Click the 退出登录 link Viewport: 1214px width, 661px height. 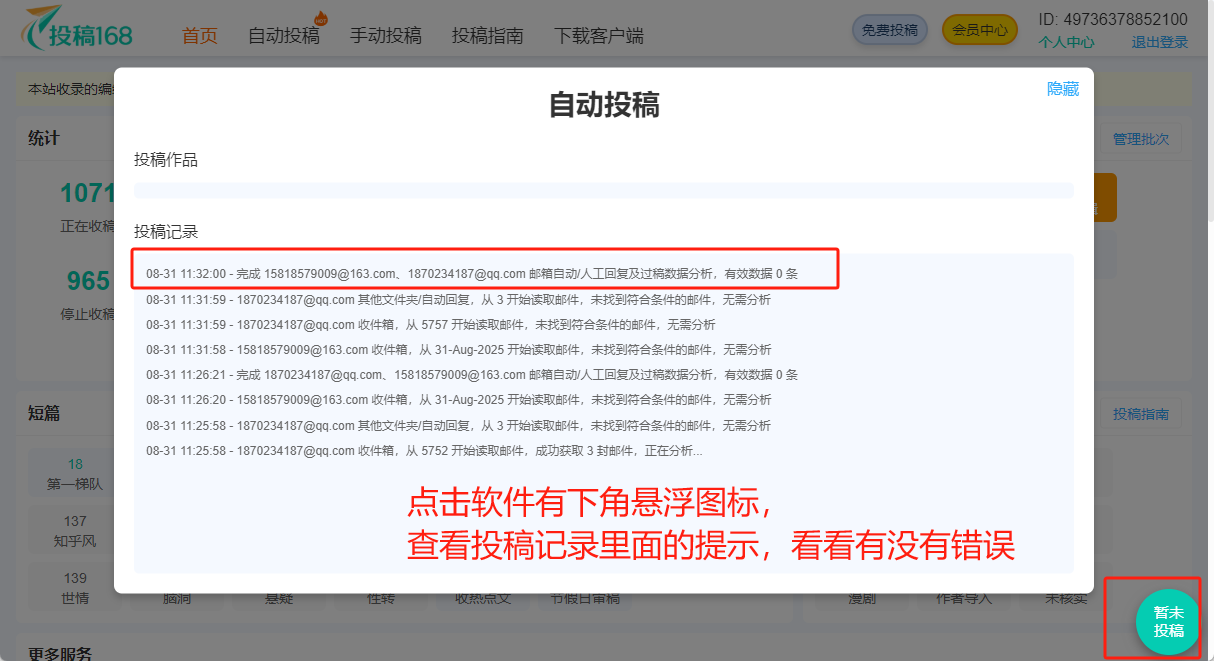coord(1159,42)
